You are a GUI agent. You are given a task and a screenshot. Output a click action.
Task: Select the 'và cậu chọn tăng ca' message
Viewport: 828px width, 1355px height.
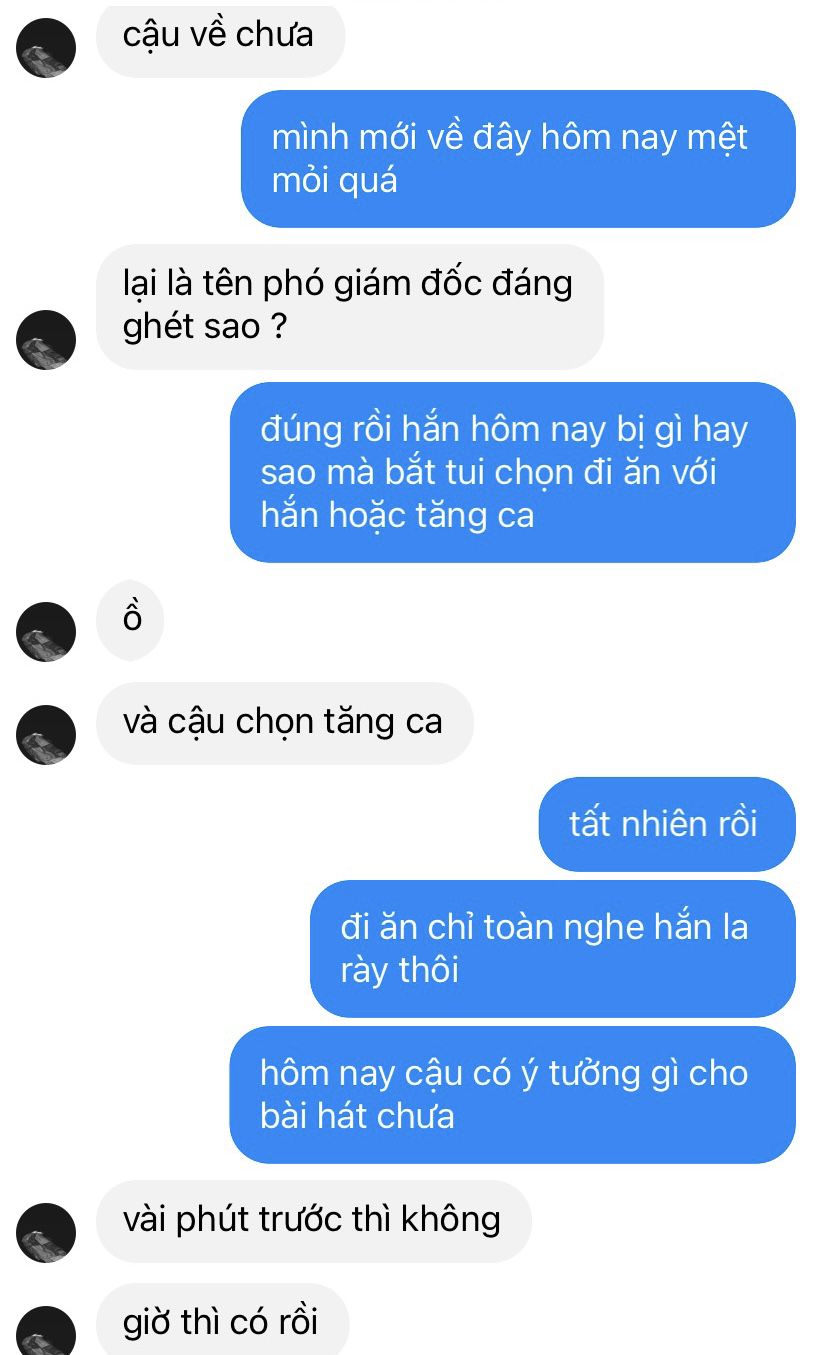coord(284,723)
